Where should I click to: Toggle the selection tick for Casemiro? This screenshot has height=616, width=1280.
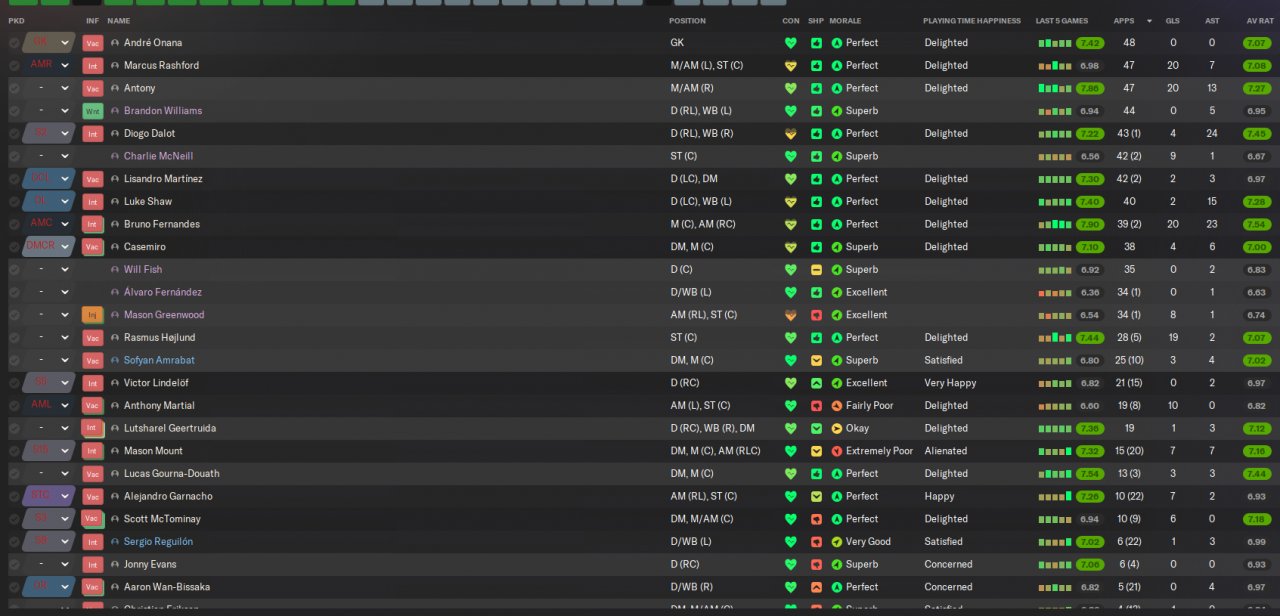[14, 247]
